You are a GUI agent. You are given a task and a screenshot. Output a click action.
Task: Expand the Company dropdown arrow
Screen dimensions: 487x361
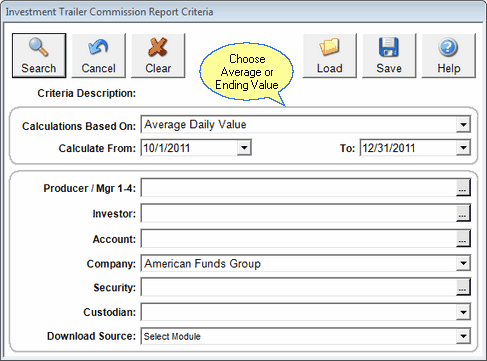[463, 264]
